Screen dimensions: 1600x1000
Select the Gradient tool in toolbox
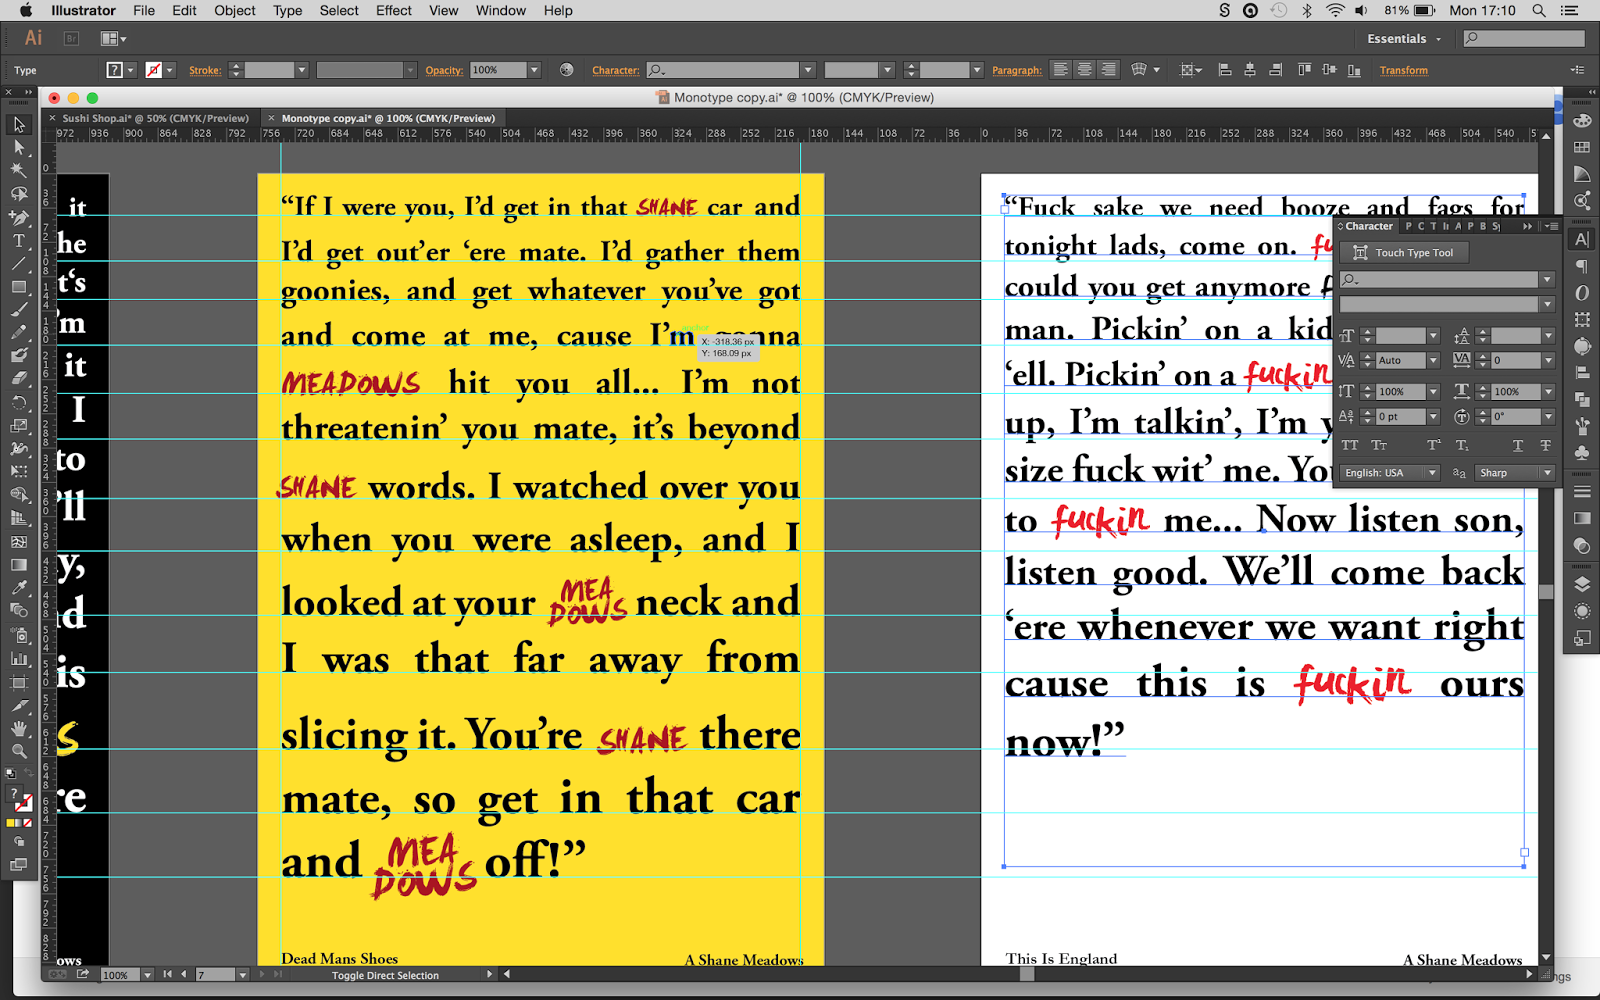pyautogui.click(x=19, y=565)
